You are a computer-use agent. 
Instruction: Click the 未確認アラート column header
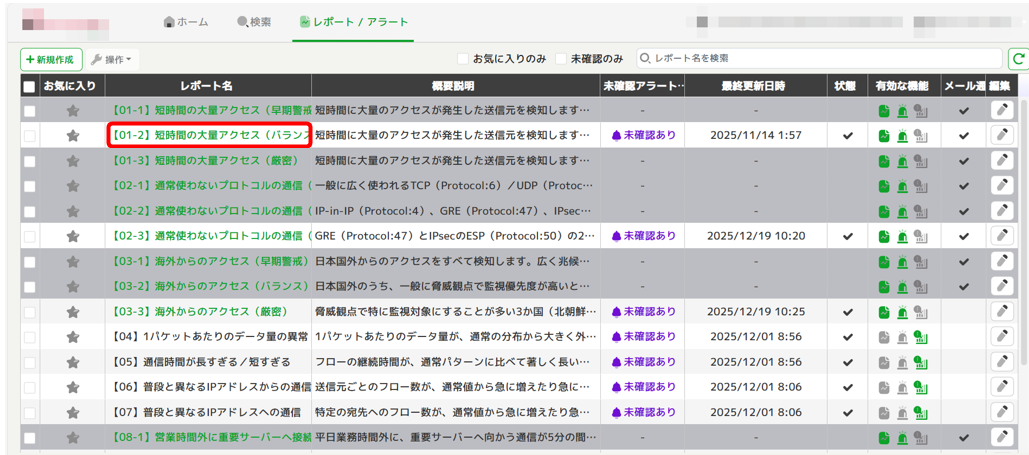click(x=642, y=86)
